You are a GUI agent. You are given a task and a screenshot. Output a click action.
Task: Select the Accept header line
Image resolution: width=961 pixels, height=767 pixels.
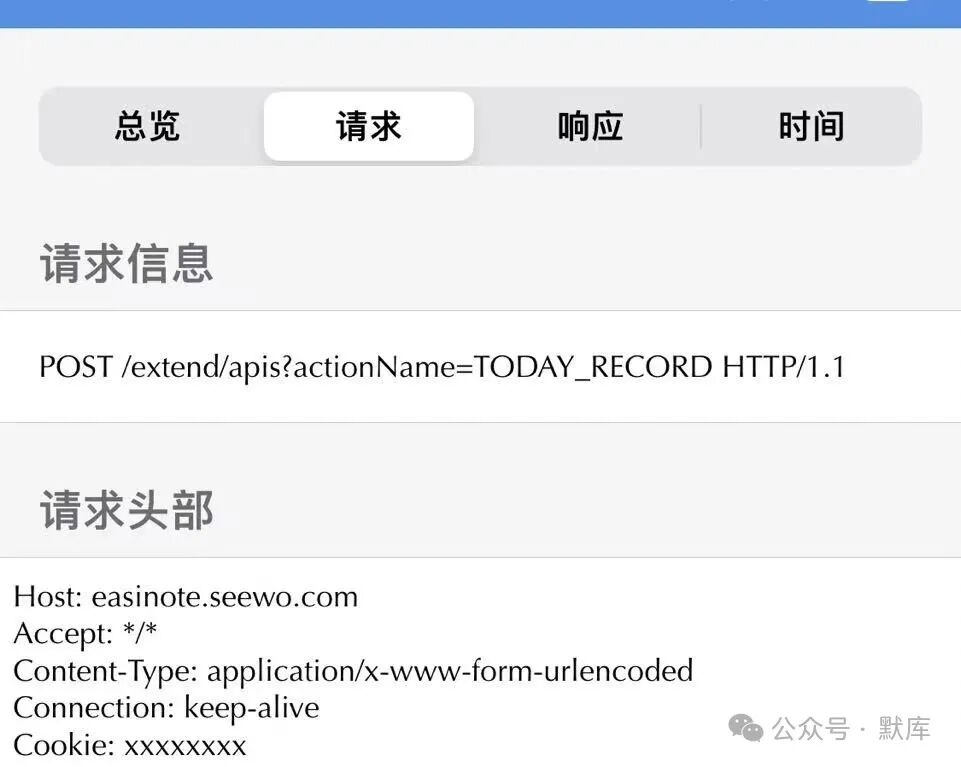pos(85,633)
